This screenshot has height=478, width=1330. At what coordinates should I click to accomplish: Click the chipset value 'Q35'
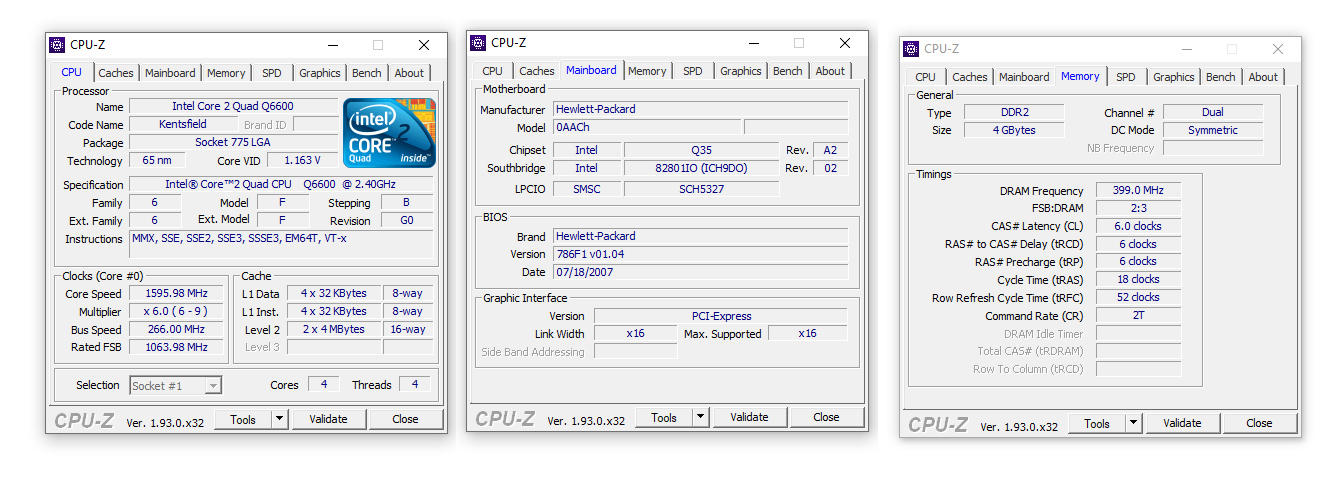701,150
